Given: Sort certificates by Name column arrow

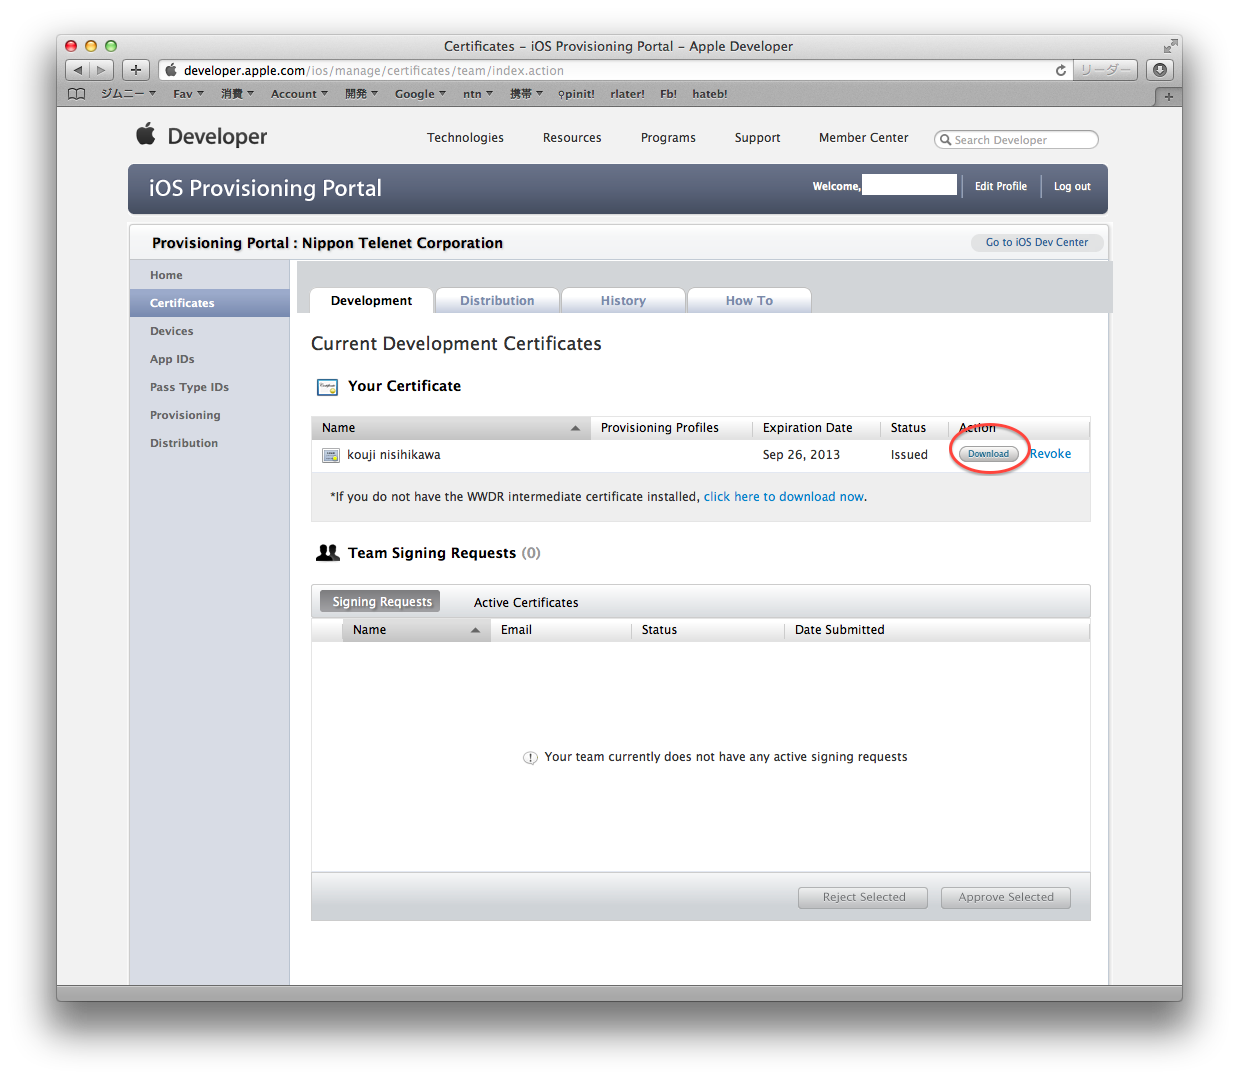Looking at the screenshot, I should click(575, 428).
